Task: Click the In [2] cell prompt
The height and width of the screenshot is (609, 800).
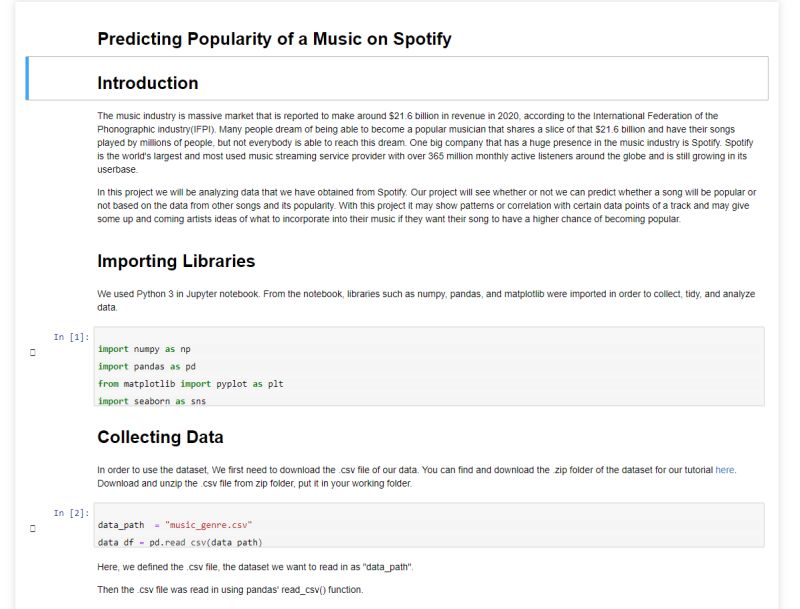Action: 71,513
